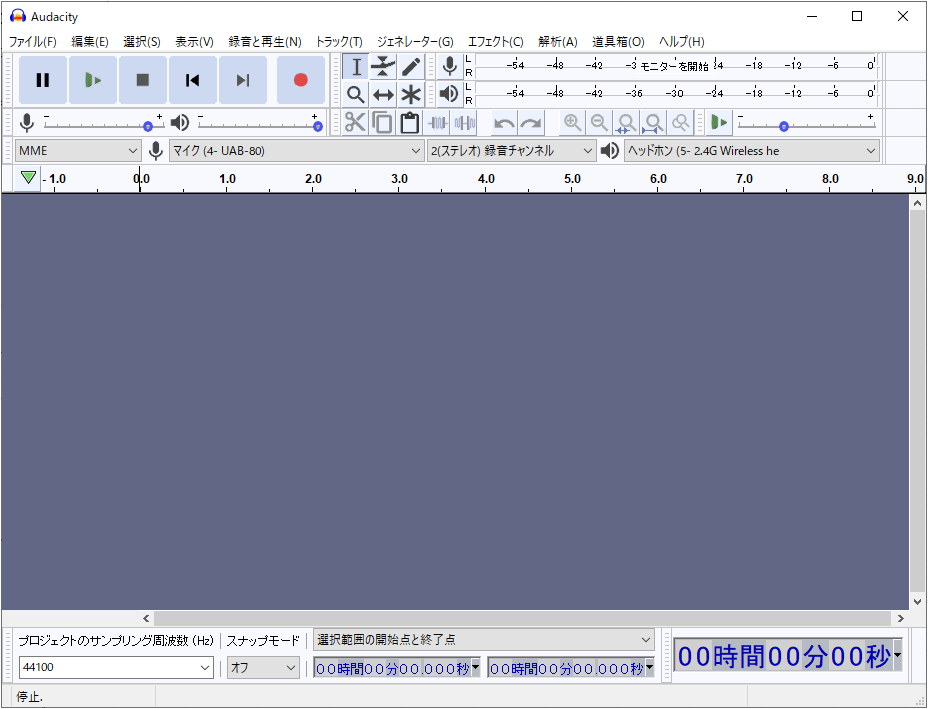Start recording with the red Record button

(301, 80)
